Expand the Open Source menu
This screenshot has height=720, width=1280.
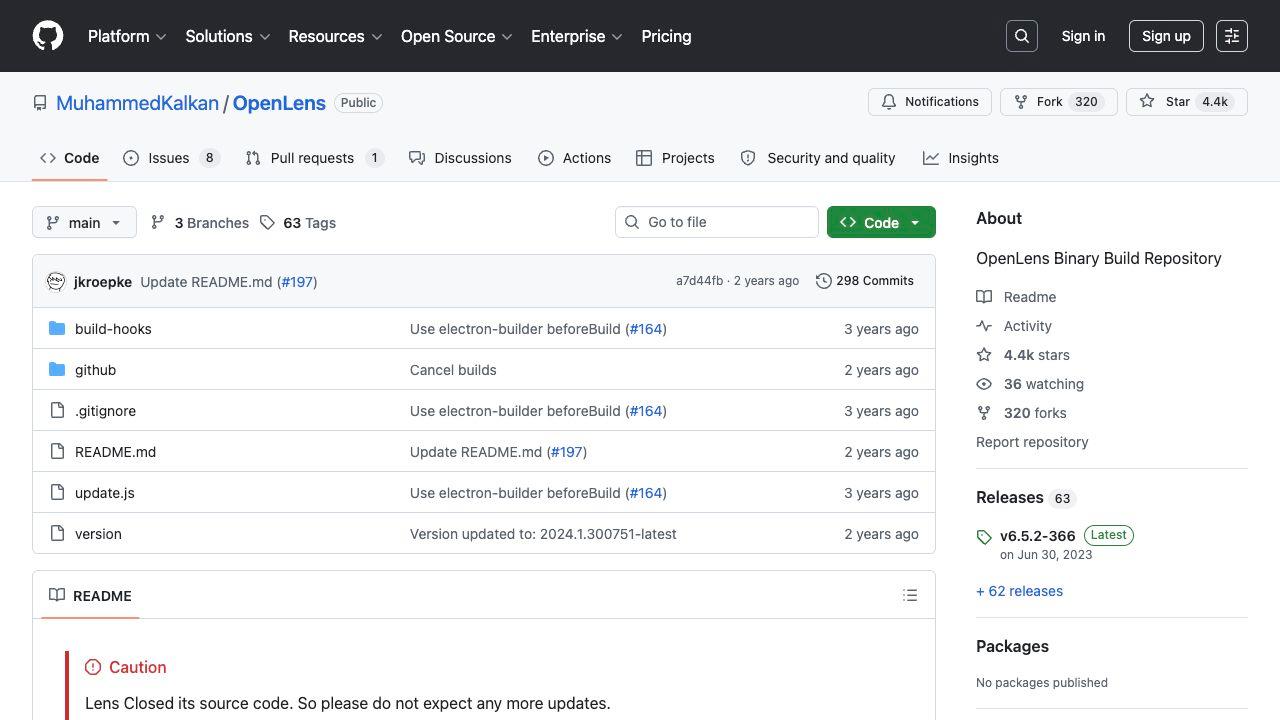coord(457,36)
